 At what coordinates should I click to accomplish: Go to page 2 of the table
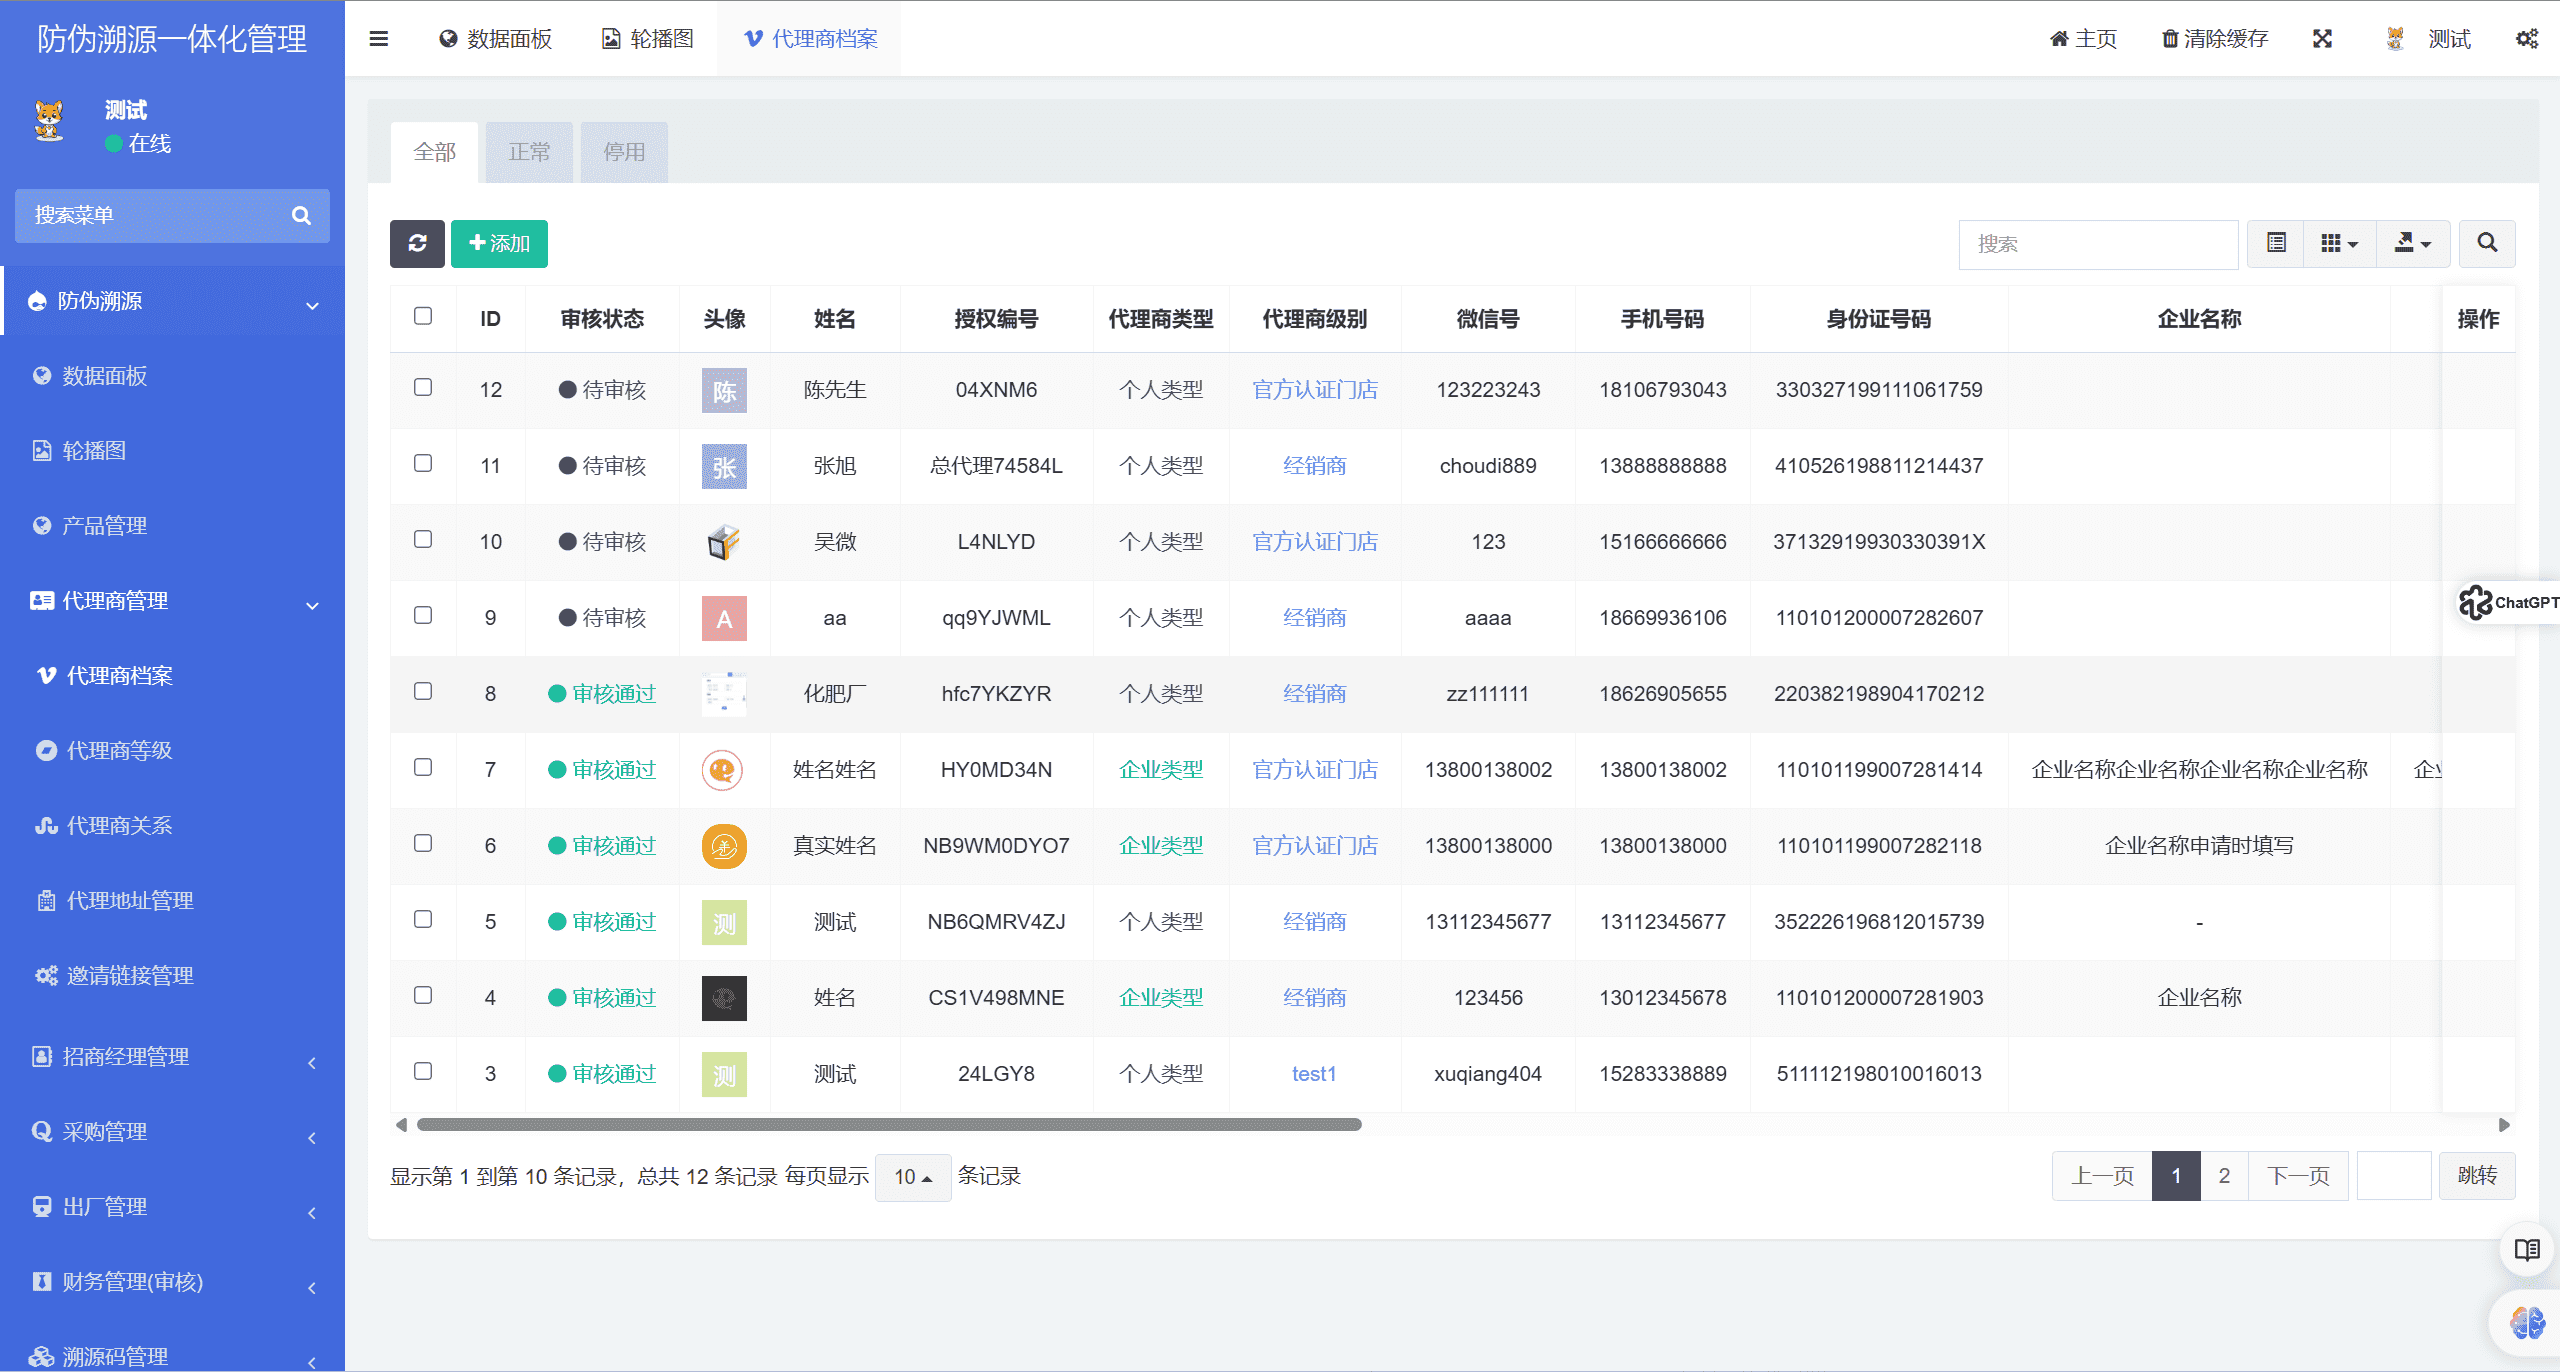tap(2224, 1176)
